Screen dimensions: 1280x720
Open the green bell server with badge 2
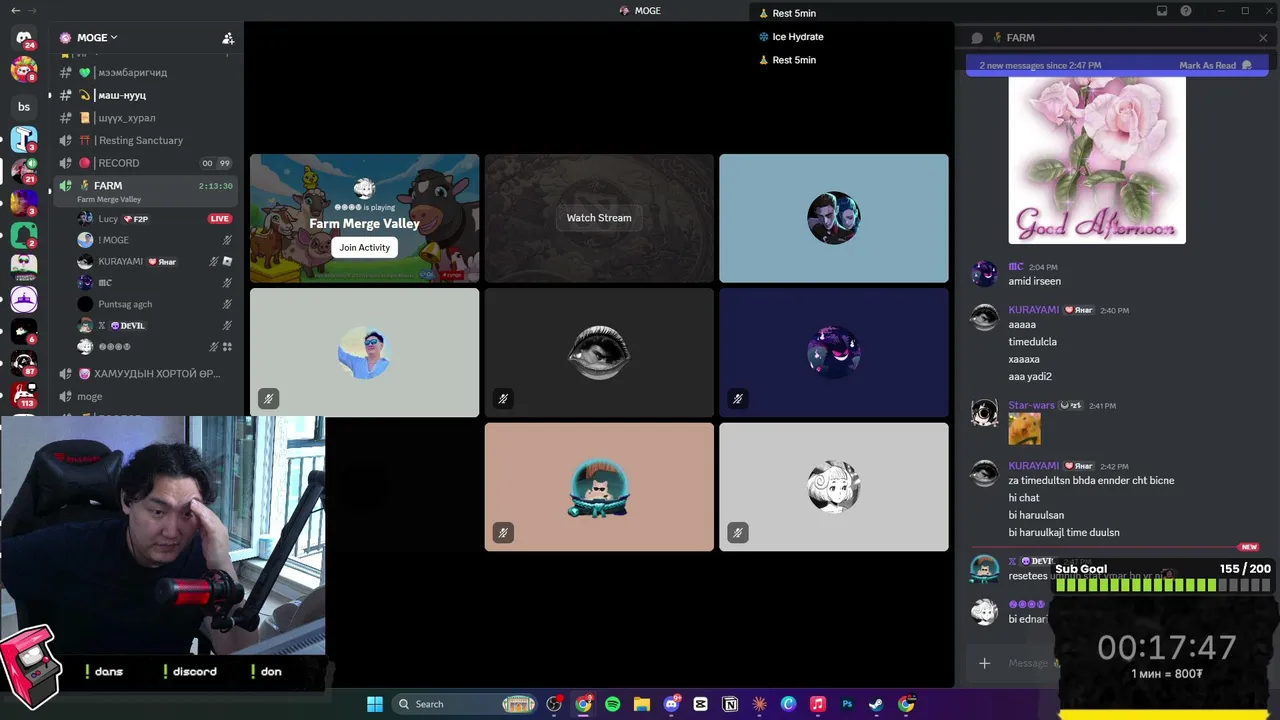(x=24, y=235)
